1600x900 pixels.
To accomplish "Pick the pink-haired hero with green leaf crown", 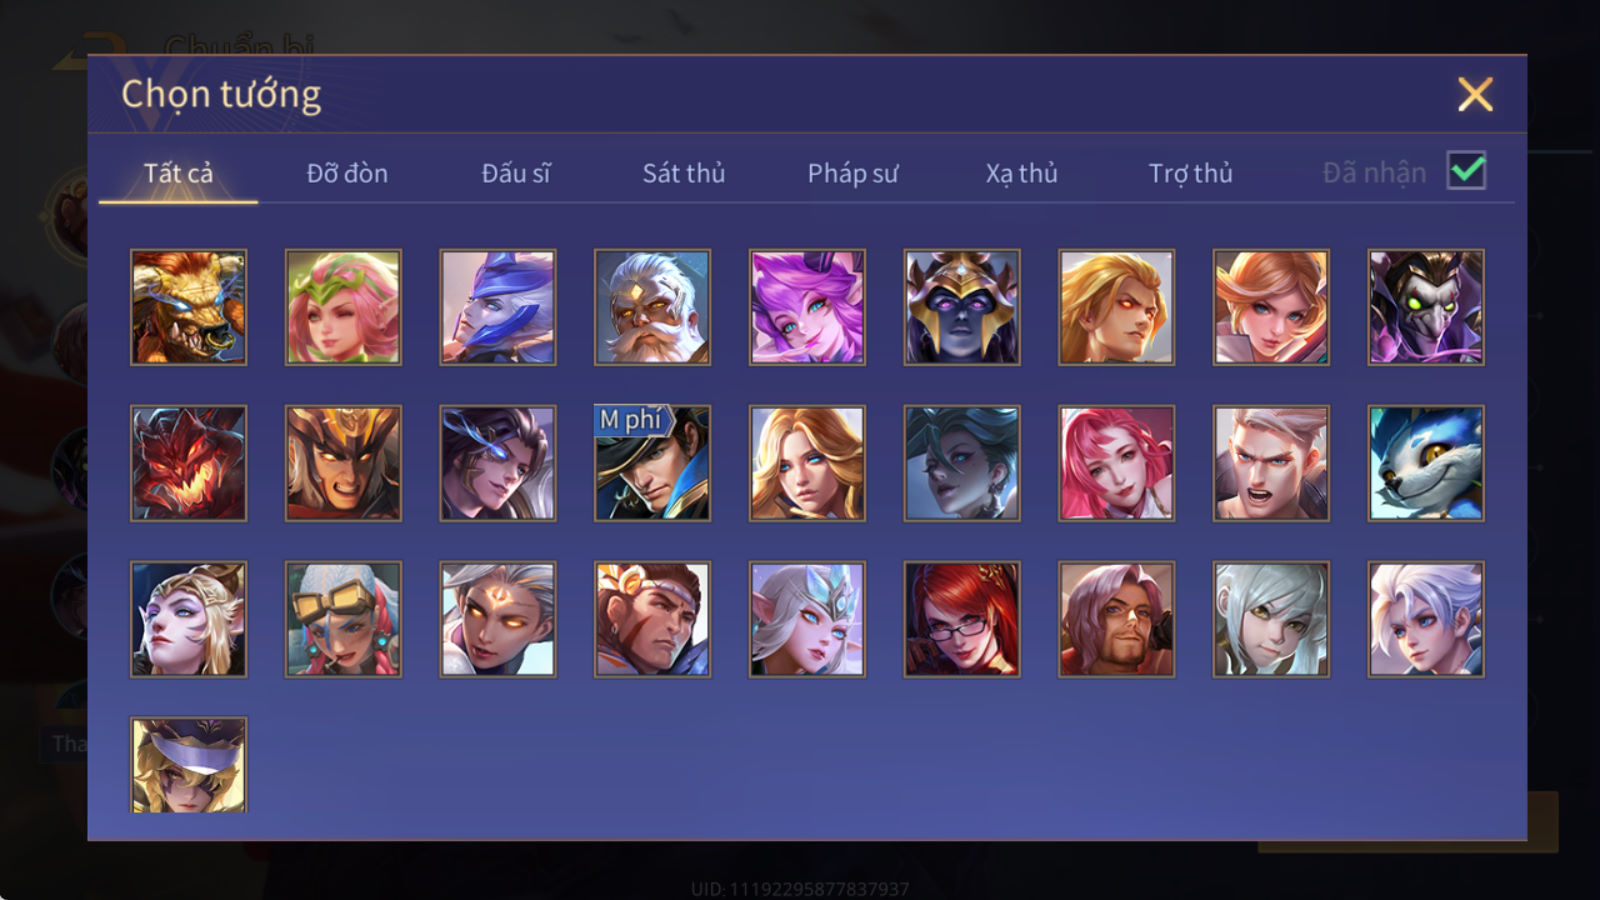I will (343, 307).
